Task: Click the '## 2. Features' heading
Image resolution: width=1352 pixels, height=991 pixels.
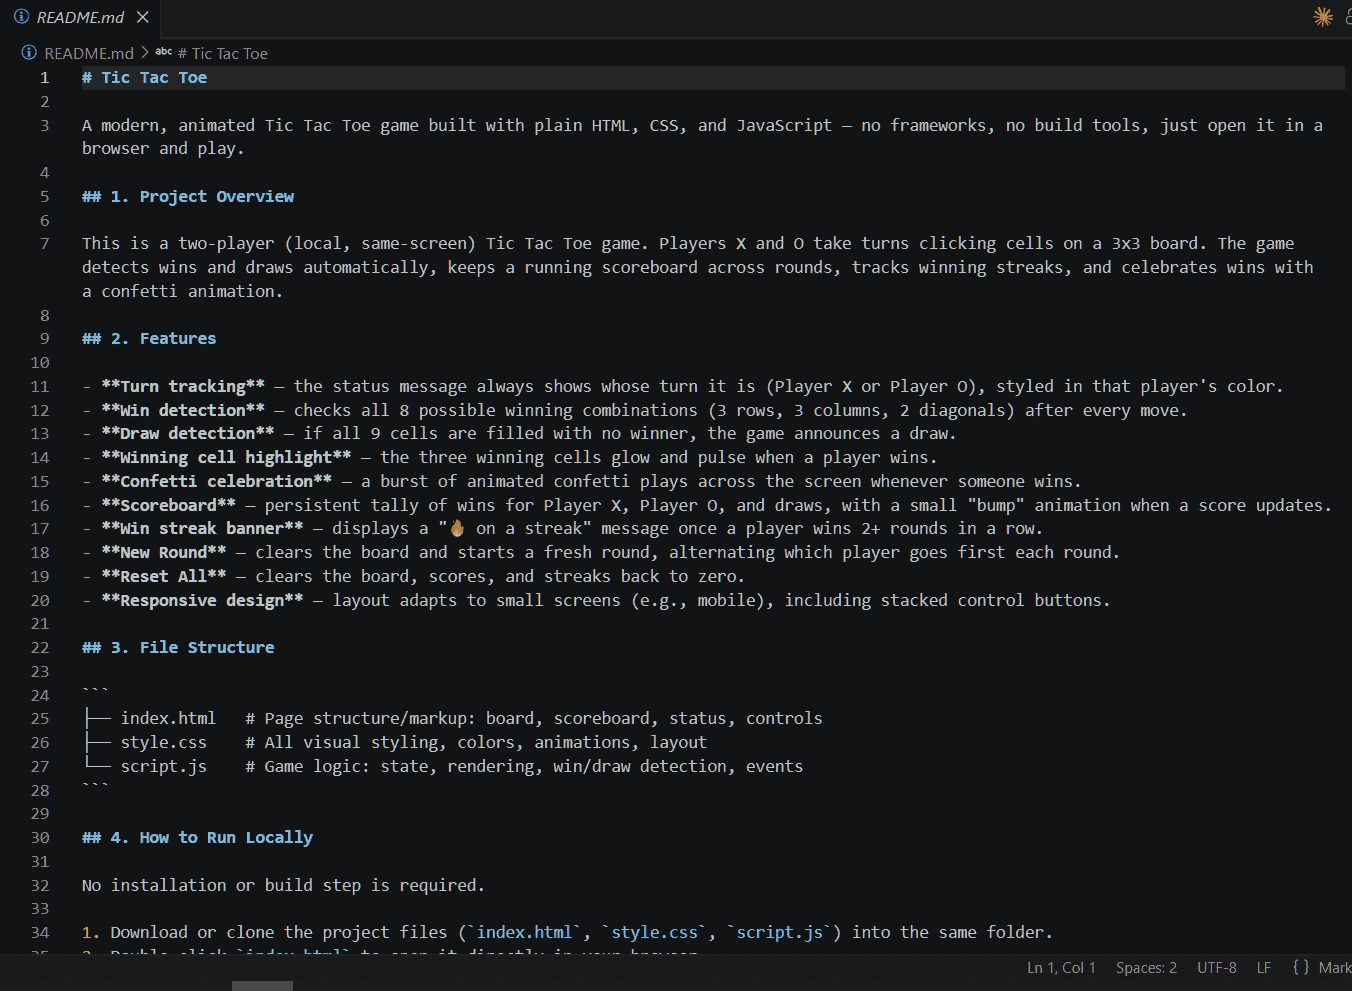Action: tap(149, 339)
